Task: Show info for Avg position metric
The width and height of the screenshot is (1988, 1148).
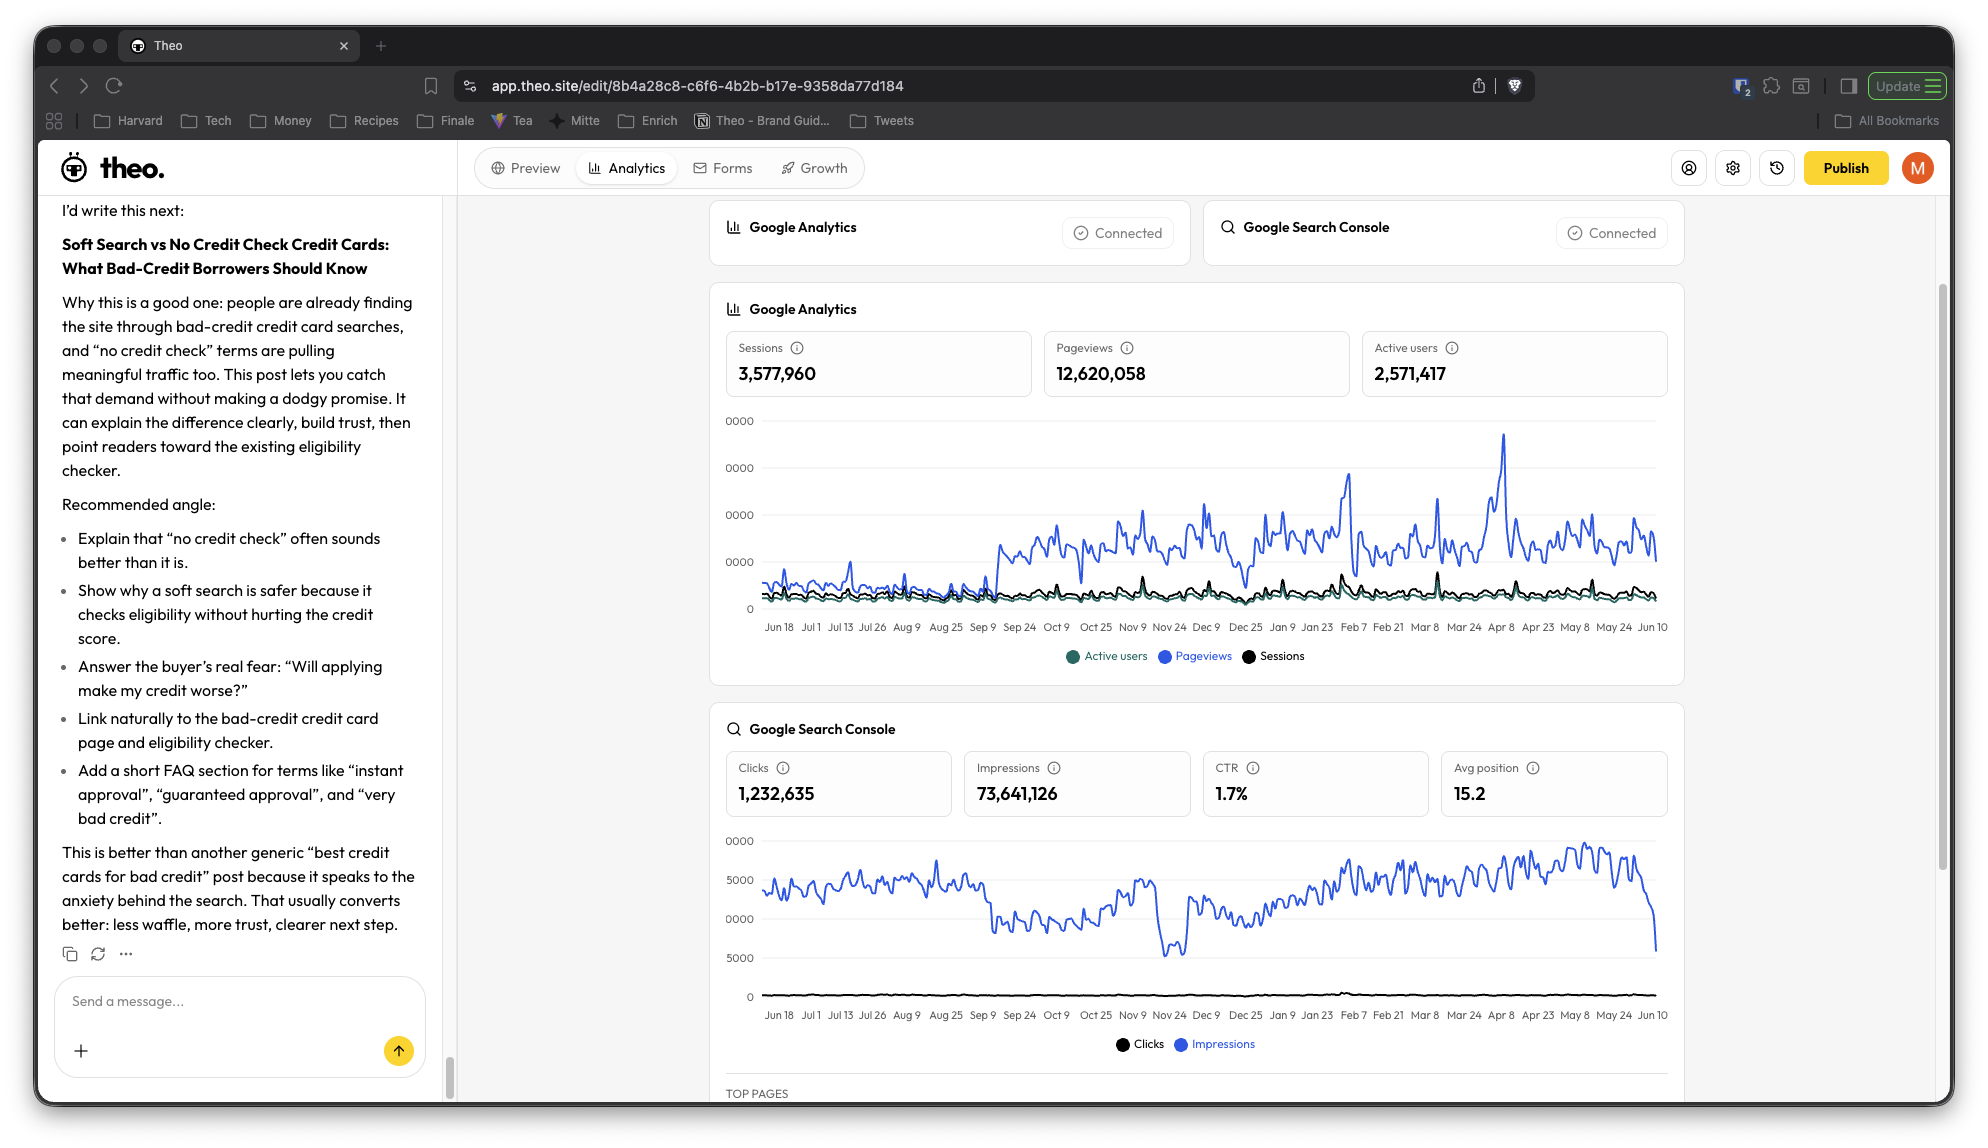Action: (1533, 768)
